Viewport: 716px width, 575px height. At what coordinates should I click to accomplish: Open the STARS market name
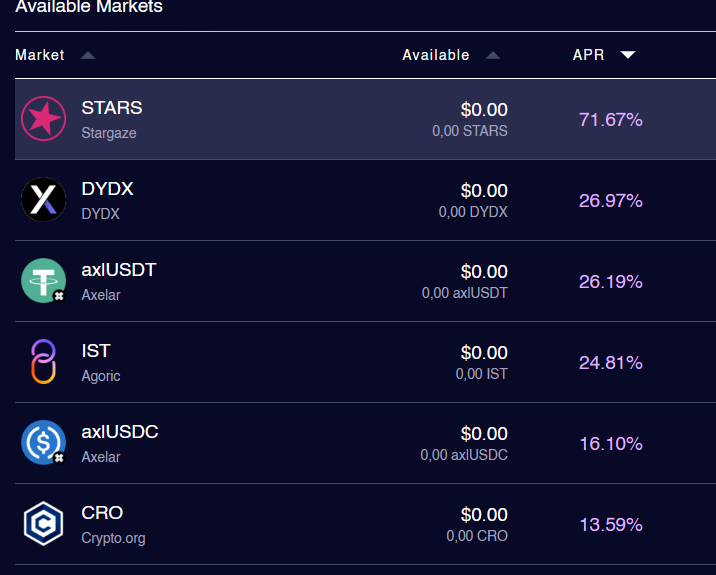click(112, 108)
